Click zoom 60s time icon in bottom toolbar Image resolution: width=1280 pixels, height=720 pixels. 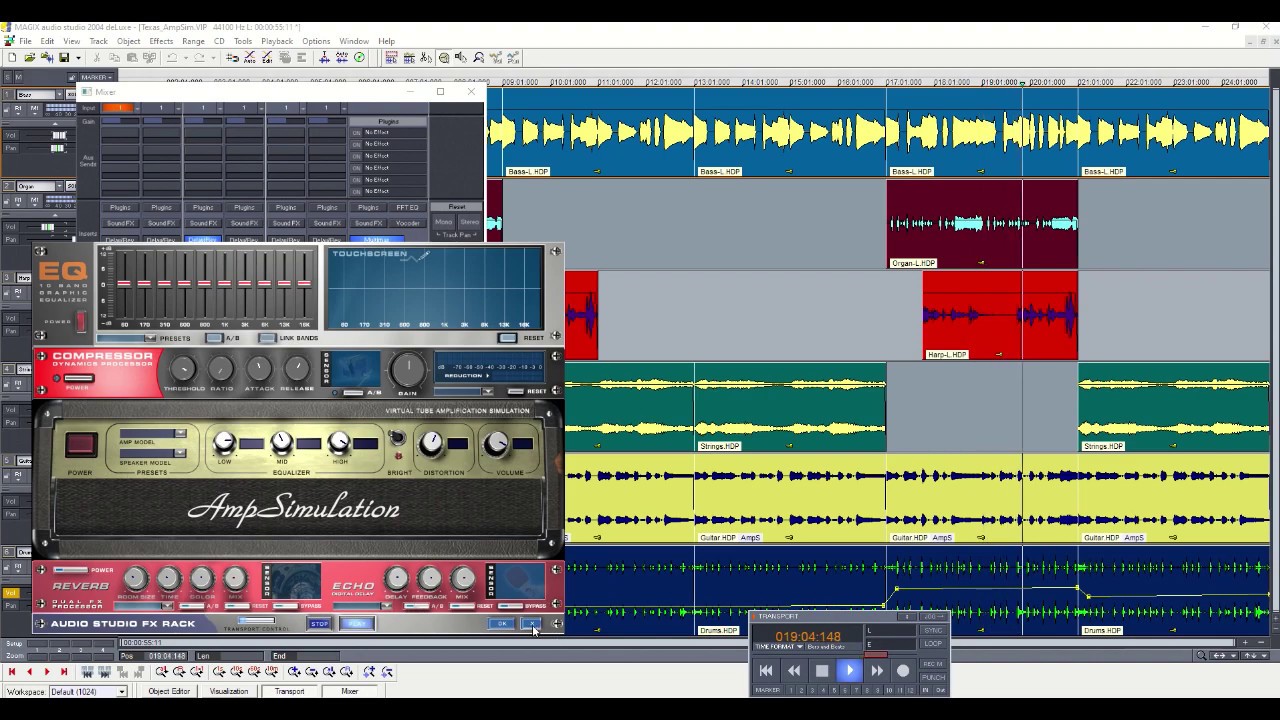point(254,672)
